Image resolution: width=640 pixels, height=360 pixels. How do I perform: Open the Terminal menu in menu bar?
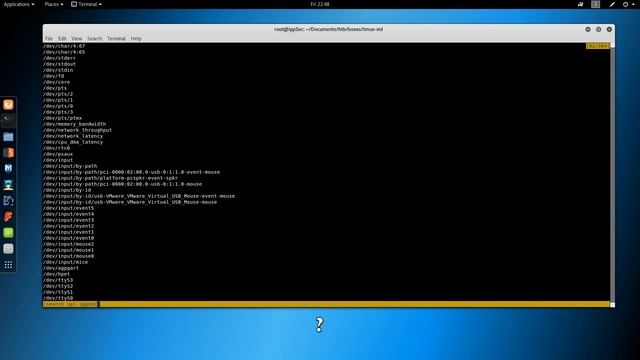click(x=116, y=38)
